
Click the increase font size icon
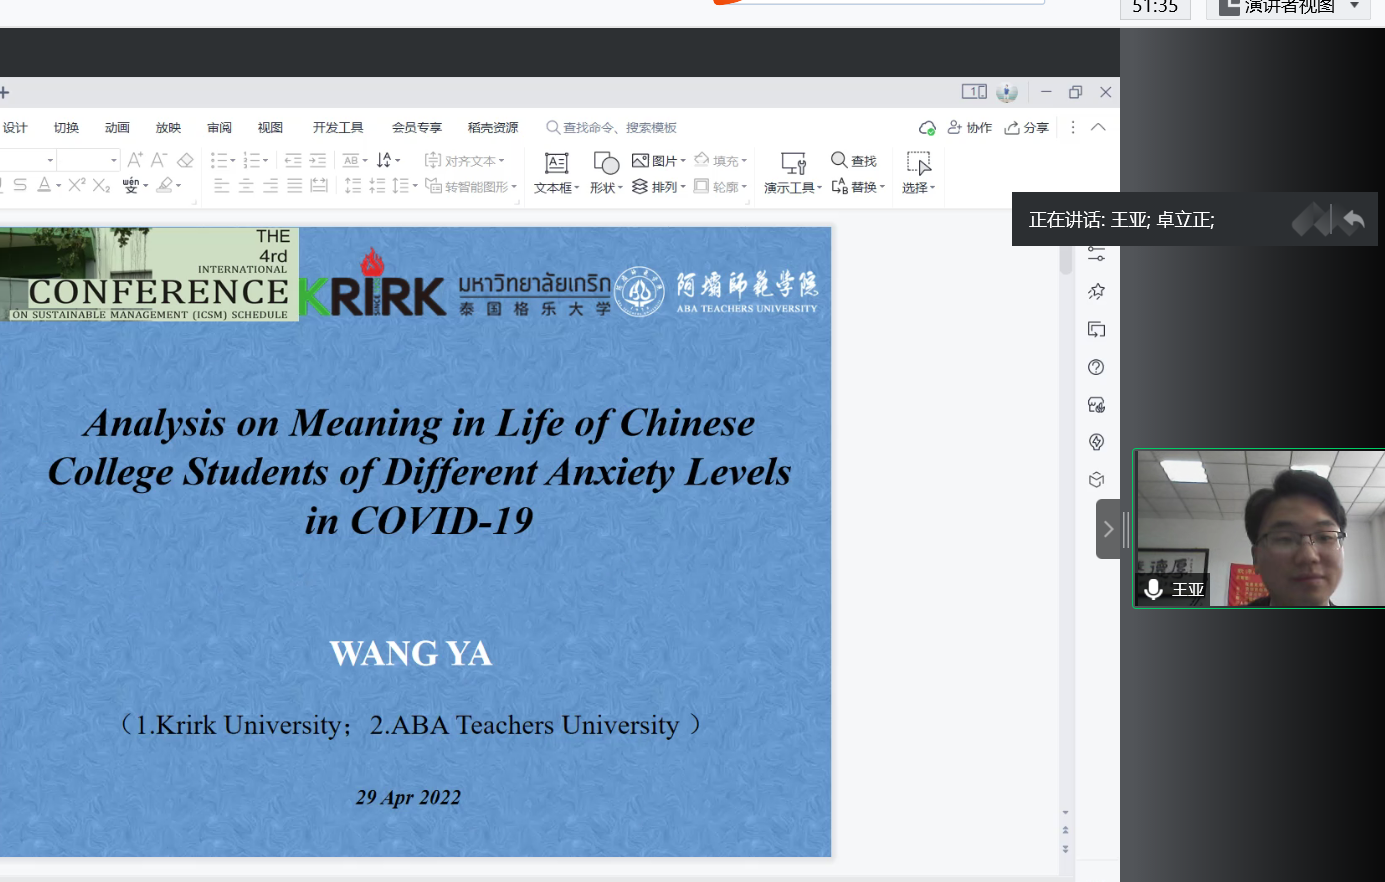point(135,160)
